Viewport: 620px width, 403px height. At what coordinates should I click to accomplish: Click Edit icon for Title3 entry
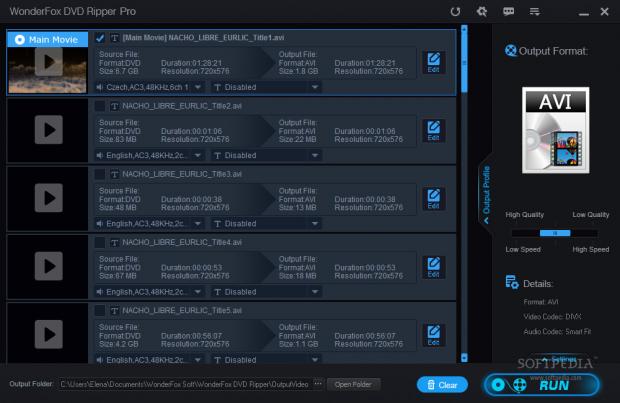point(433,199)
